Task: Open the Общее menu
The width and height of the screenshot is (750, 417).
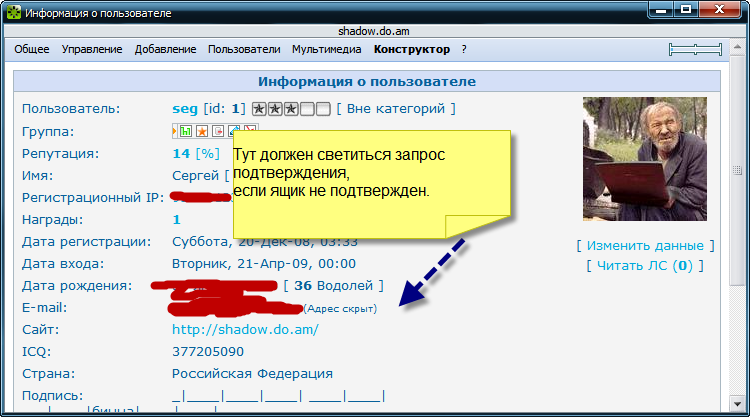Action: (33, 49)
